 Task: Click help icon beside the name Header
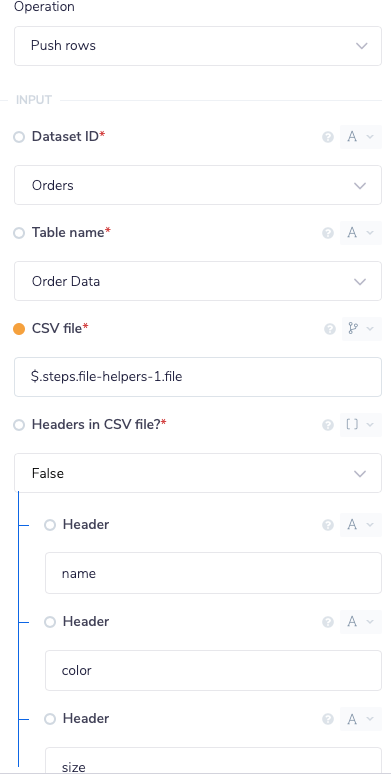point(328,525)
